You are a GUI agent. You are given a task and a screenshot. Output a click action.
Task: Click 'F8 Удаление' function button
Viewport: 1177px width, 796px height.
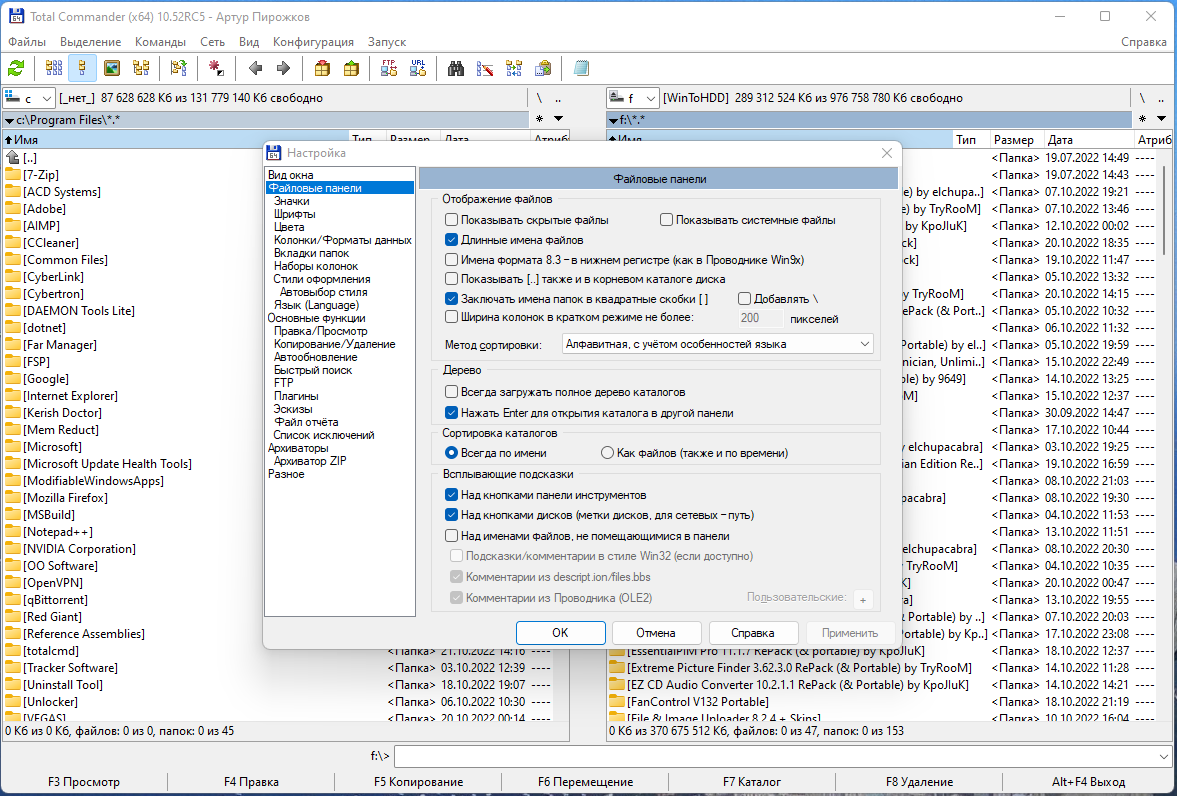click(x=920, y=782)
